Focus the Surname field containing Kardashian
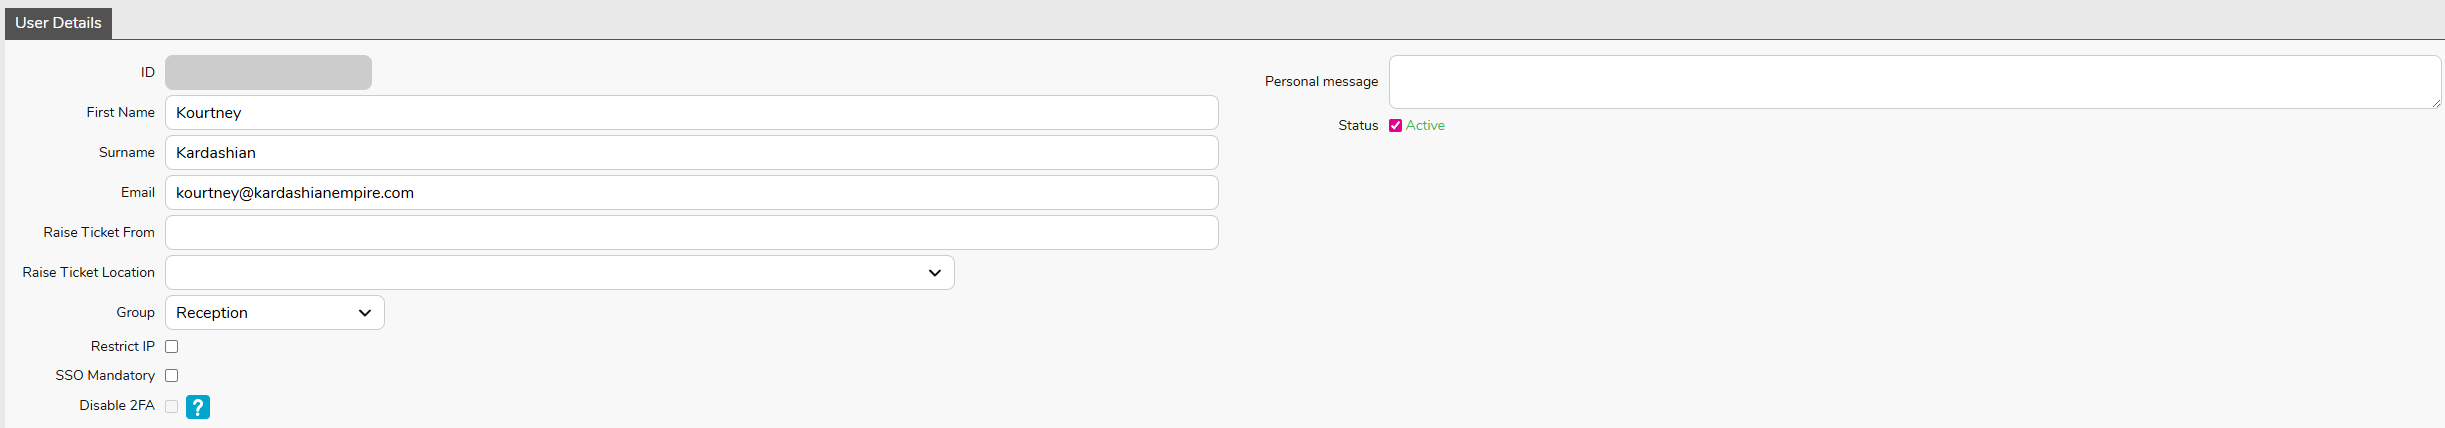Image resolution: width=2445 pixels, height=428 pixels. (x=690, y=153)
